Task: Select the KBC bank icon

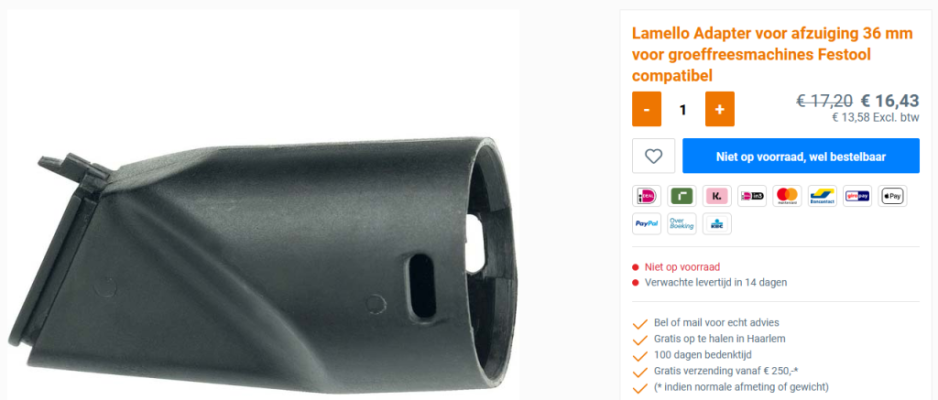Action: pos(717,224)
